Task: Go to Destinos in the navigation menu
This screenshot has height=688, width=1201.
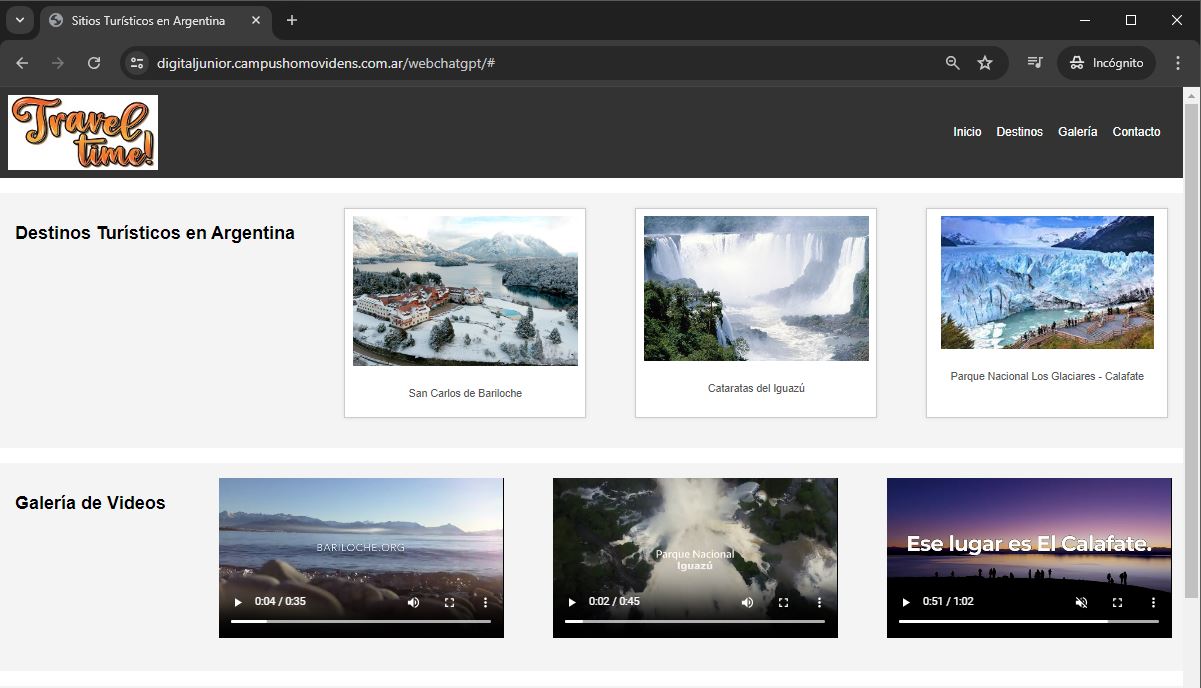Action: [x=1019, y=132]
